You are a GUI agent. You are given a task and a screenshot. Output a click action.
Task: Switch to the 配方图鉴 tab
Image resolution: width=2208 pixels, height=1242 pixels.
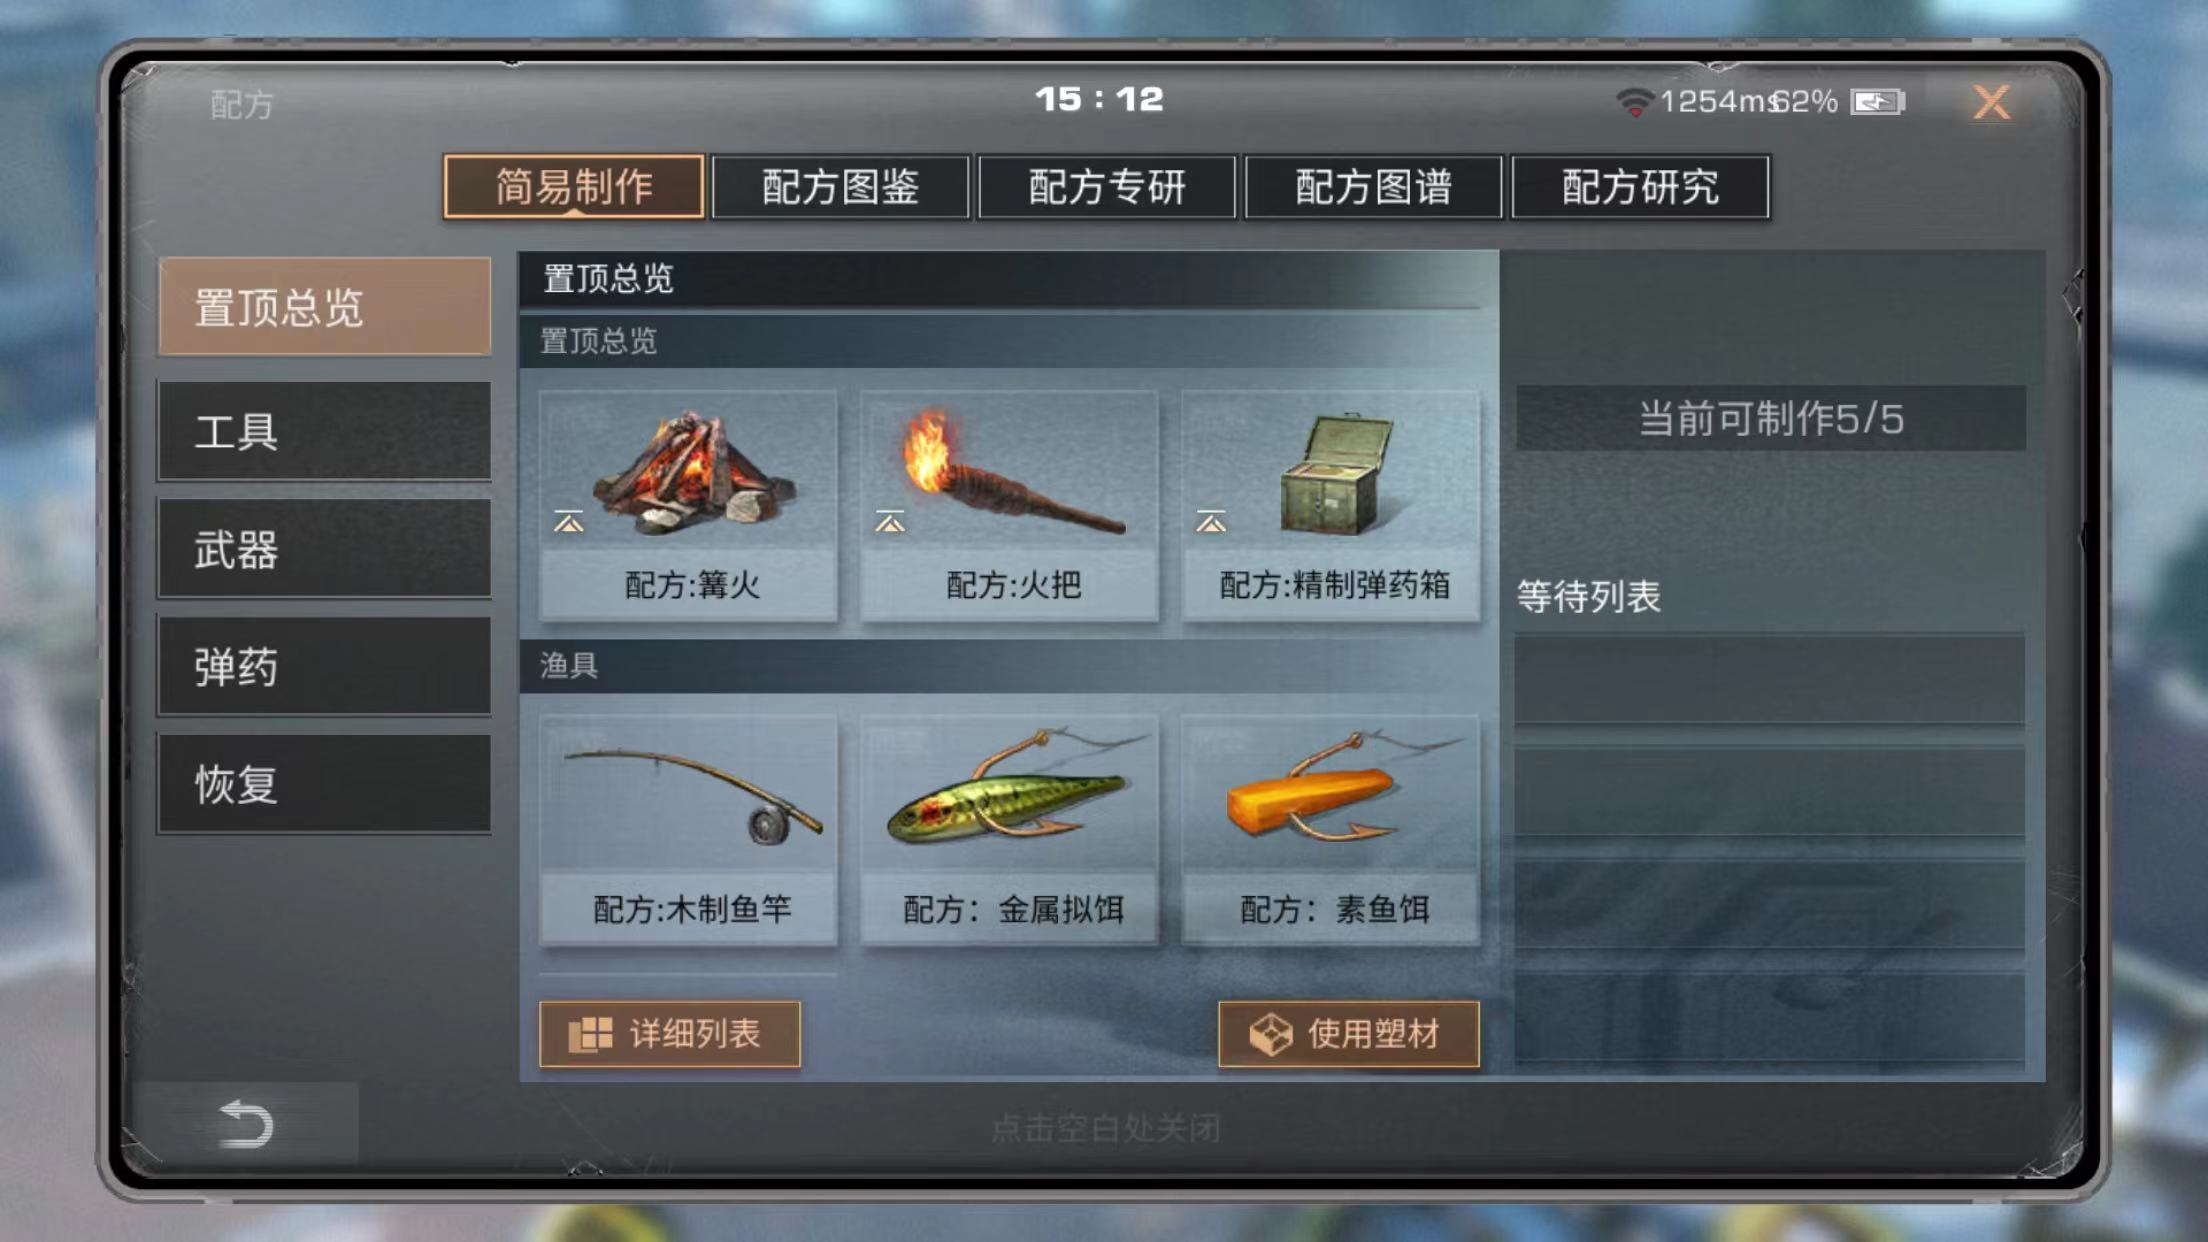[840, 186]
